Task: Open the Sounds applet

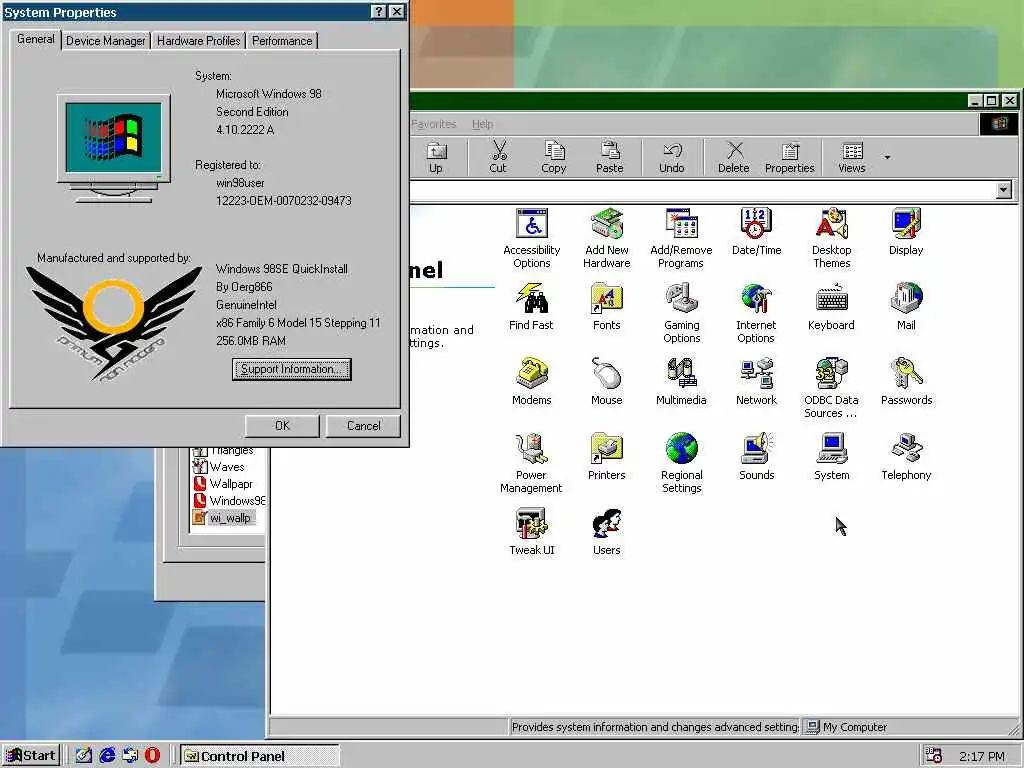Action: (756, 457)
